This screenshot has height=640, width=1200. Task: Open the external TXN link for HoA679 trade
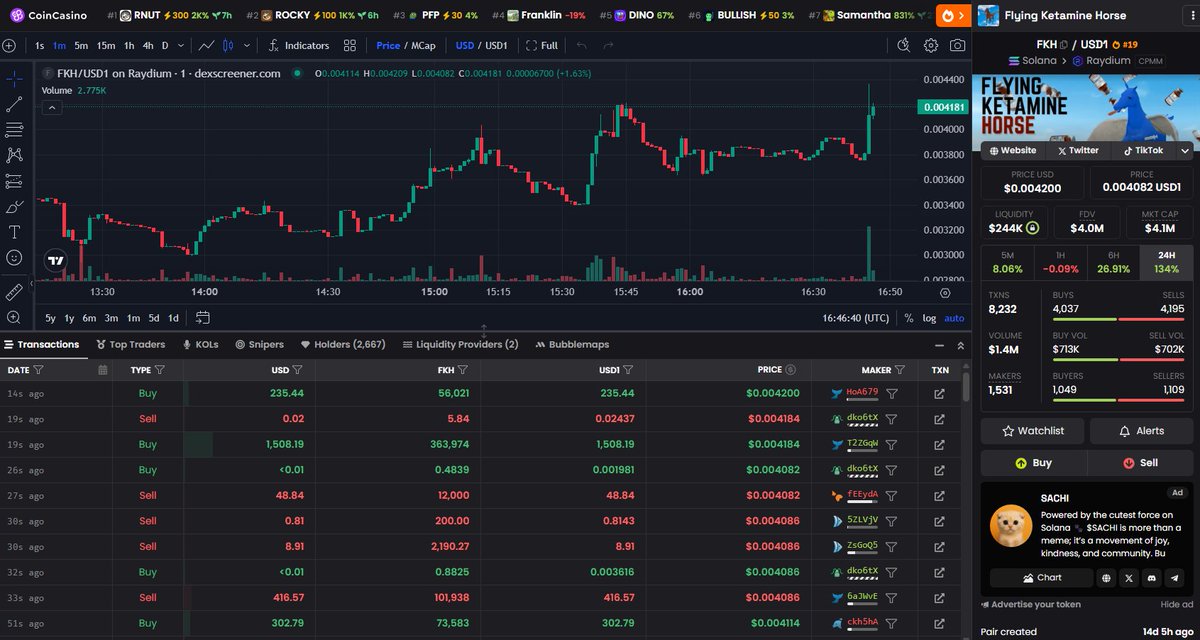click(939, 393)
